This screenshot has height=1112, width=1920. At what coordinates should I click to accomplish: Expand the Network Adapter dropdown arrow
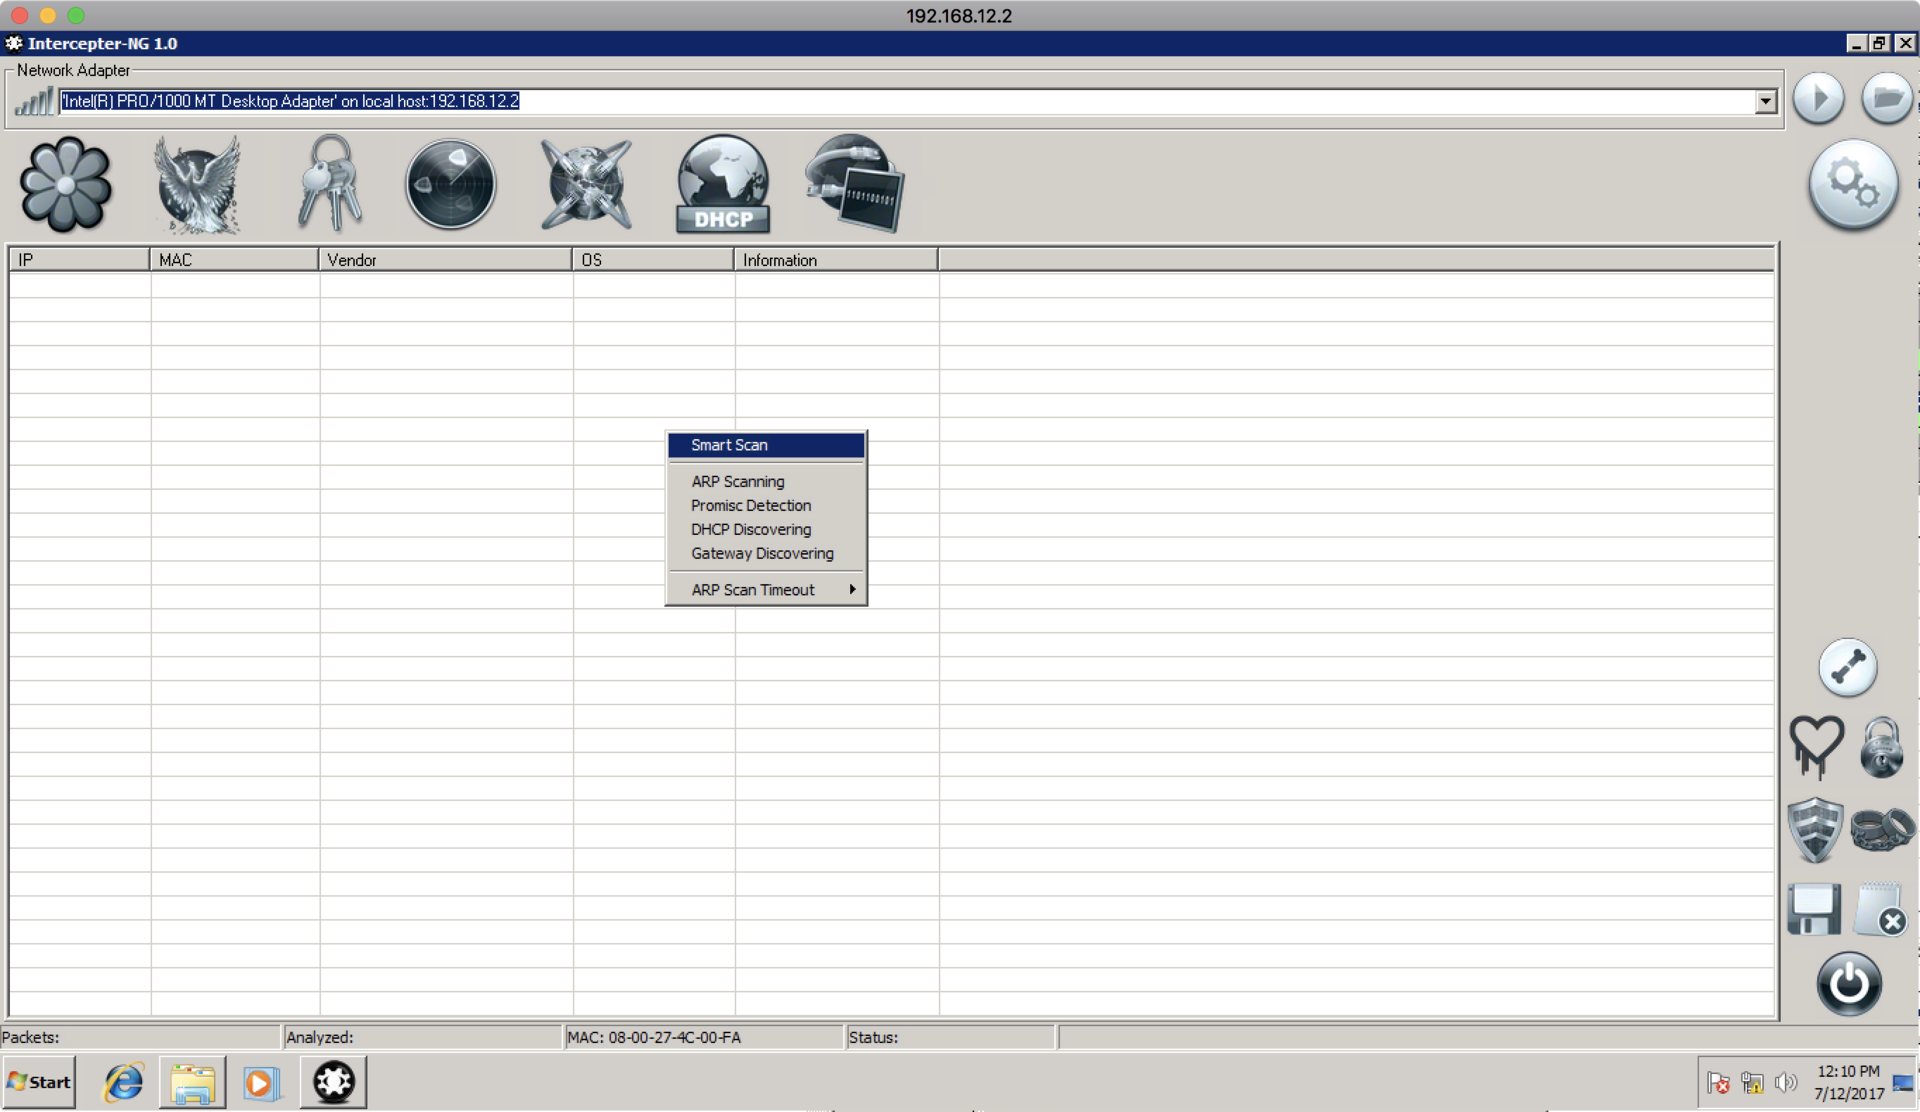coord(1766,101)
